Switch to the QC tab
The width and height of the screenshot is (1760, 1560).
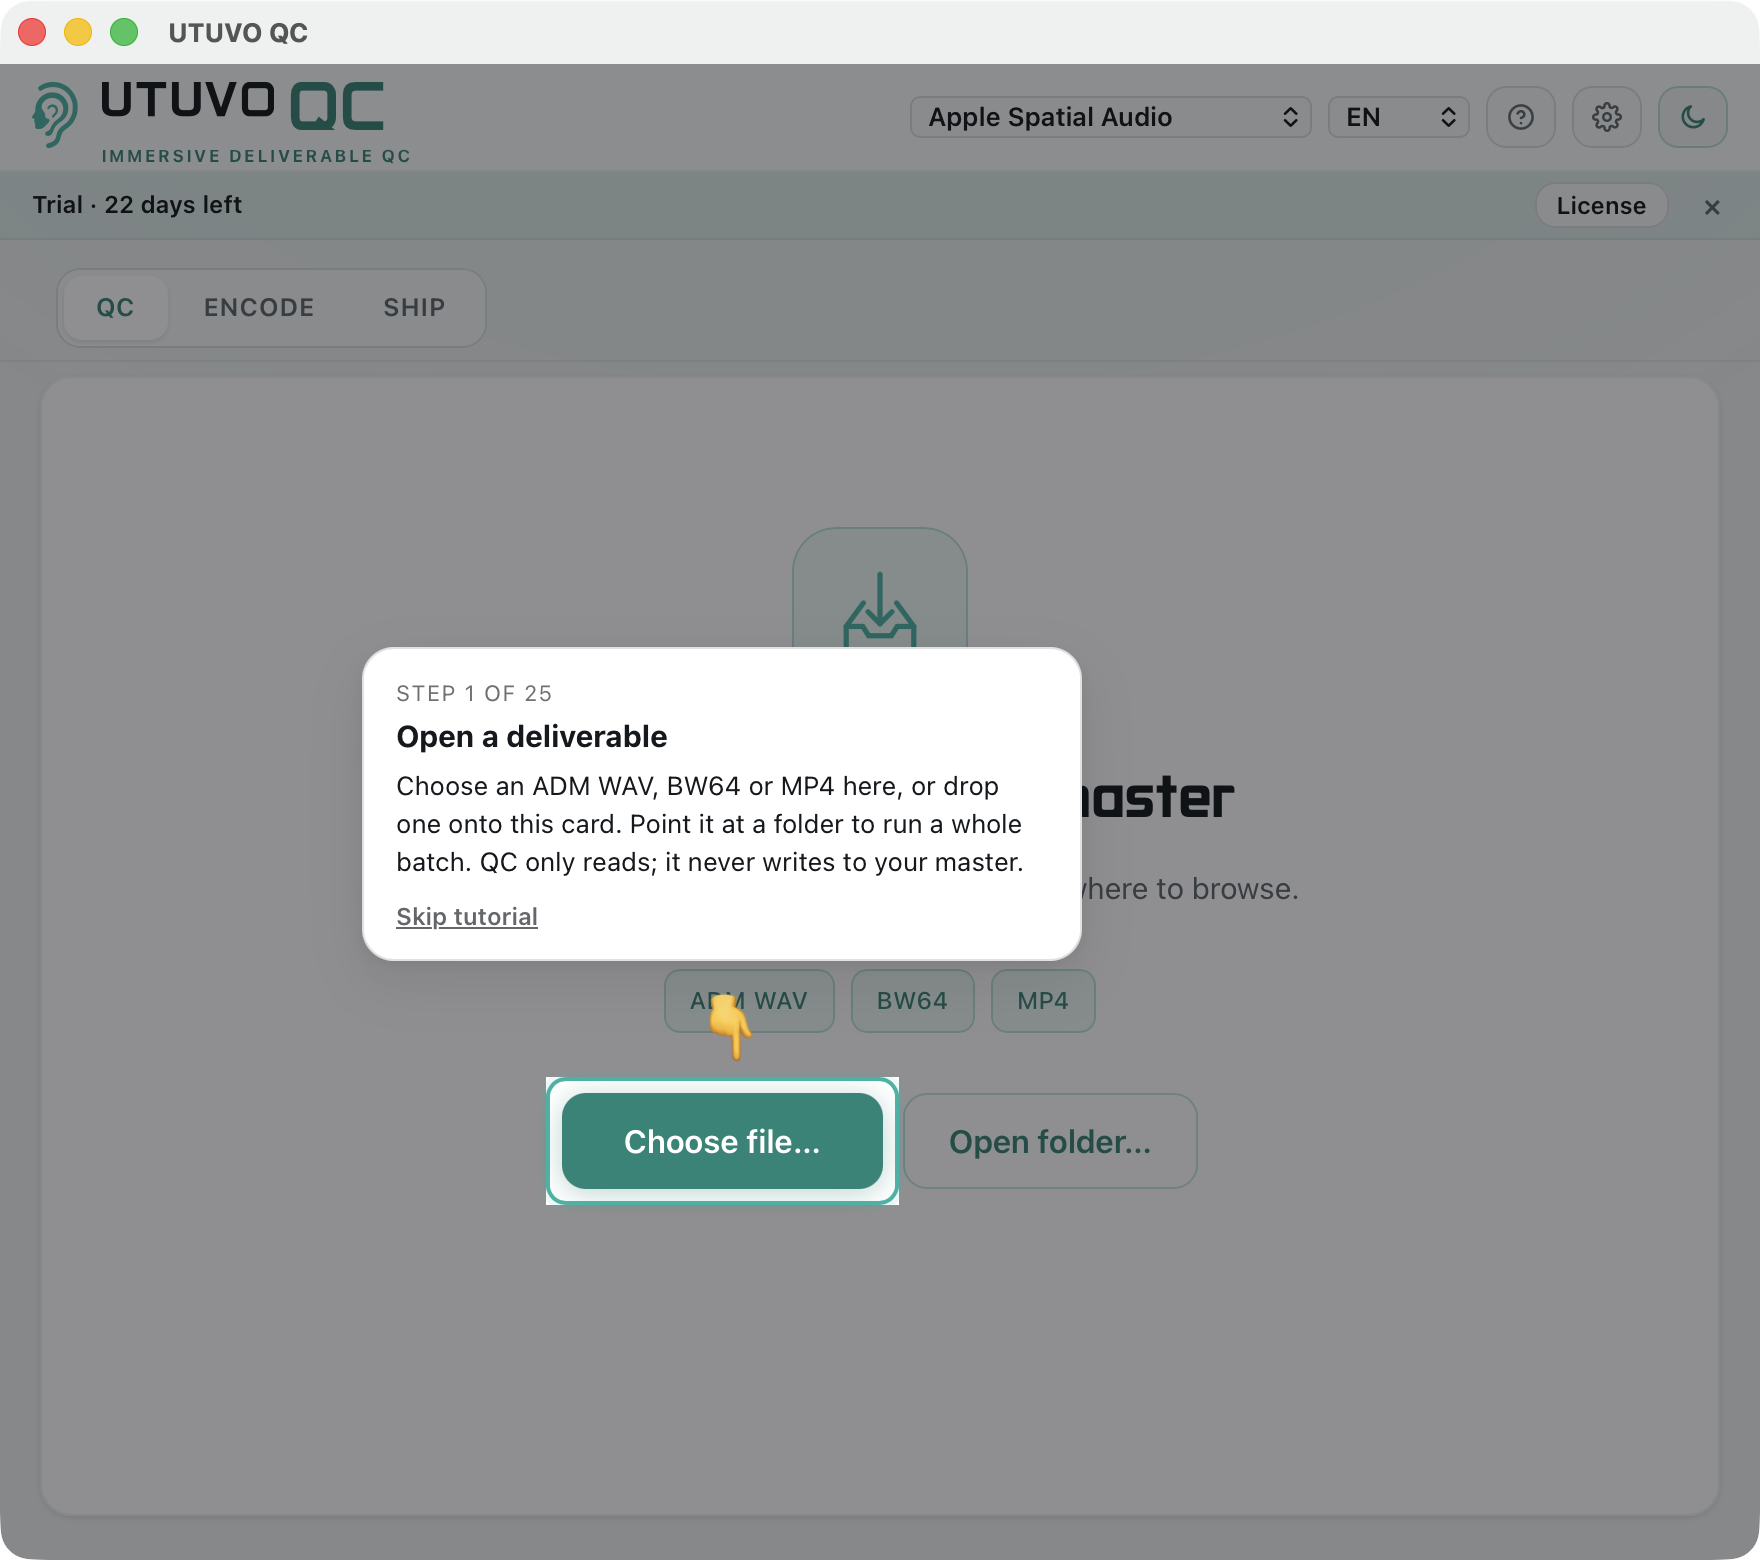click(115, 308)
